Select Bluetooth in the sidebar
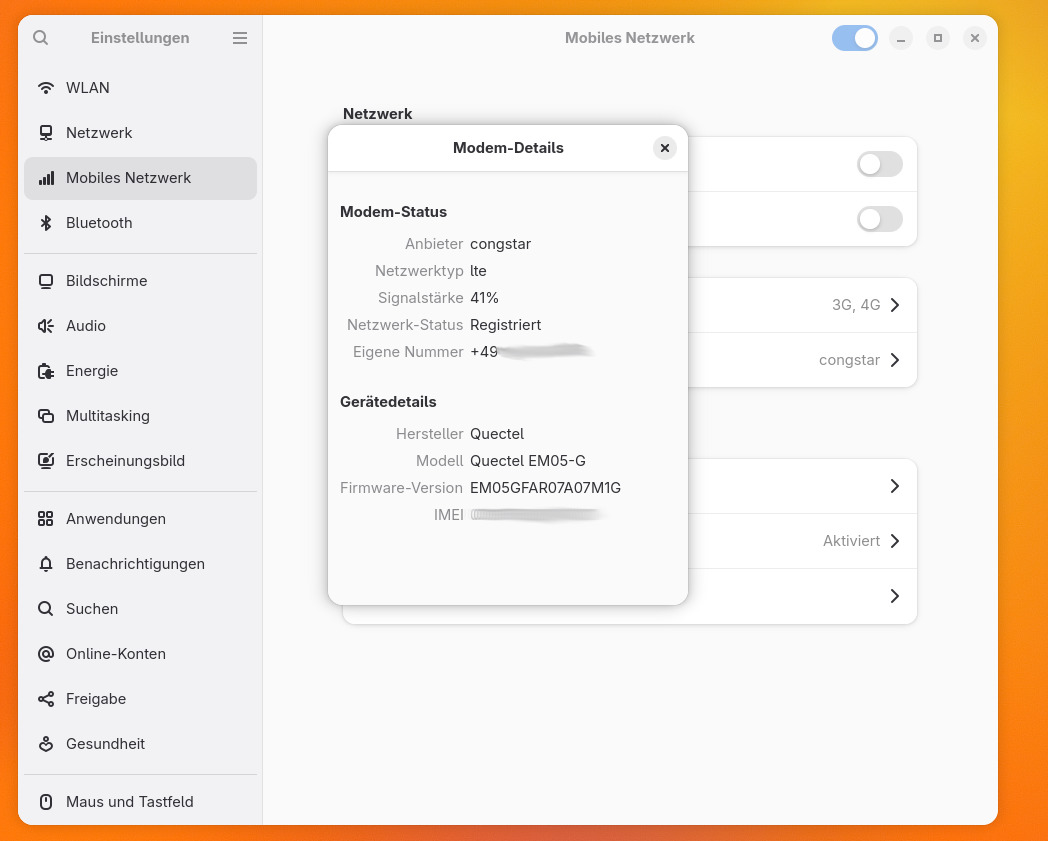 tap(140, 223)
